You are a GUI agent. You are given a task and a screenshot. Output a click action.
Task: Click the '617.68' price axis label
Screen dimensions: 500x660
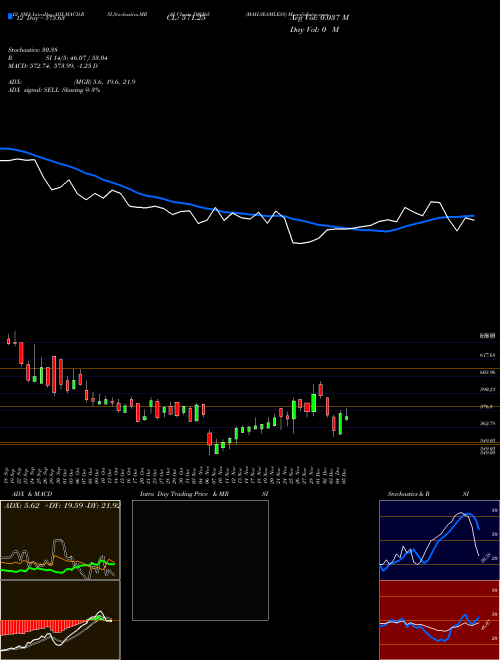[487, 355]
